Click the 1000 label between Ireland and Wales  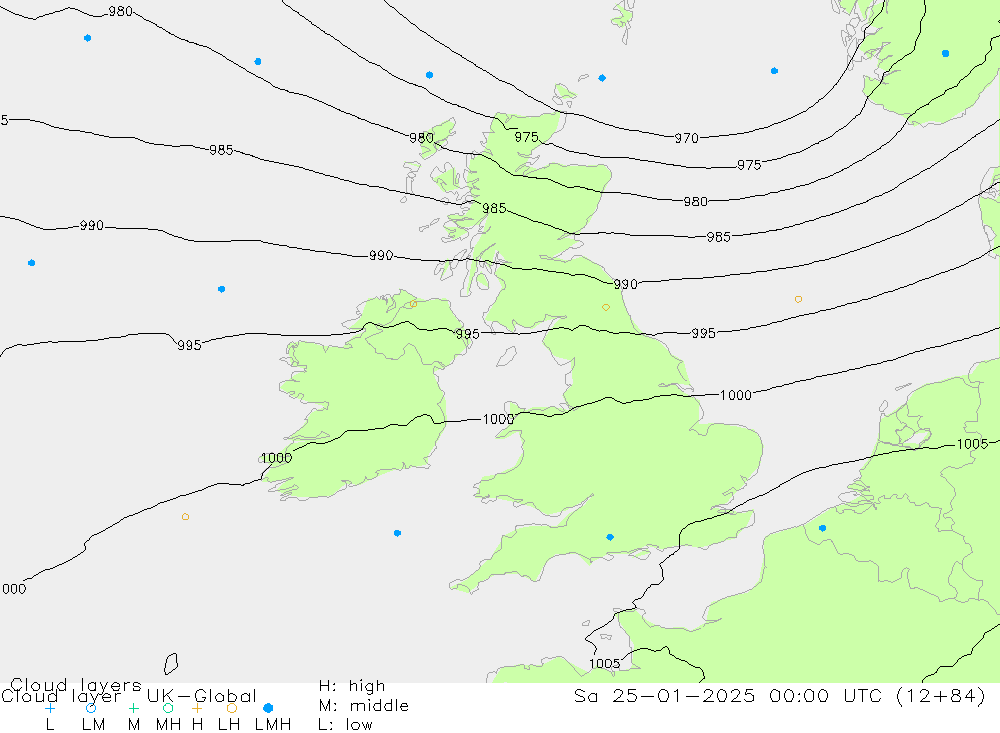coord(498,419)
